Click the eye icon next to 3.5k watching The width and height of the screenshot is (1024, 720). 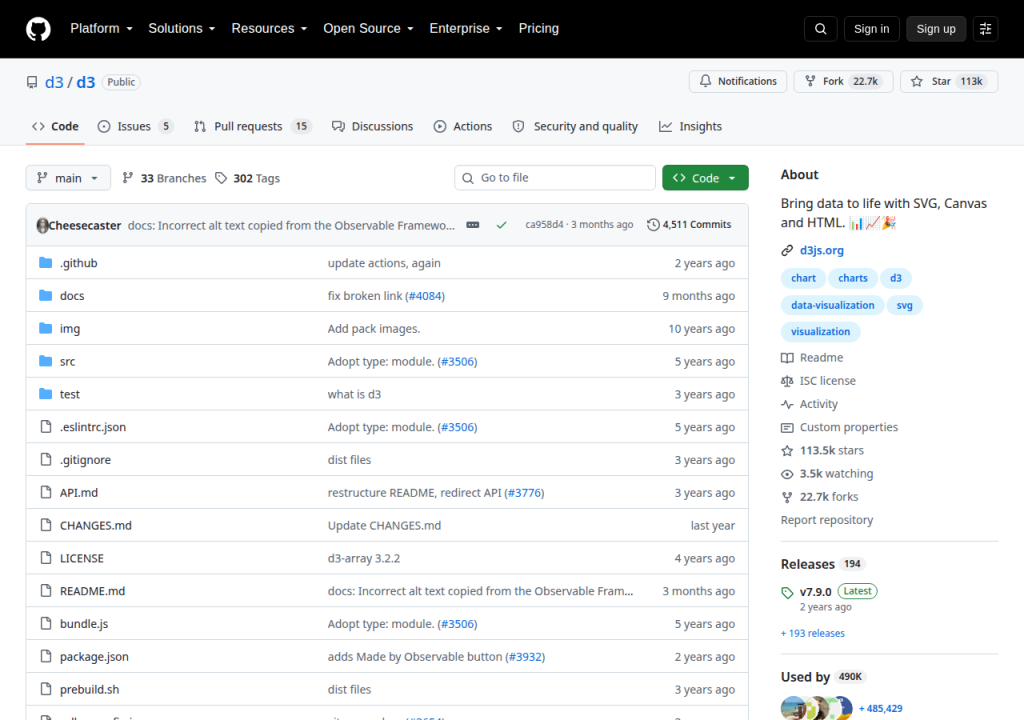click(787, 474)
